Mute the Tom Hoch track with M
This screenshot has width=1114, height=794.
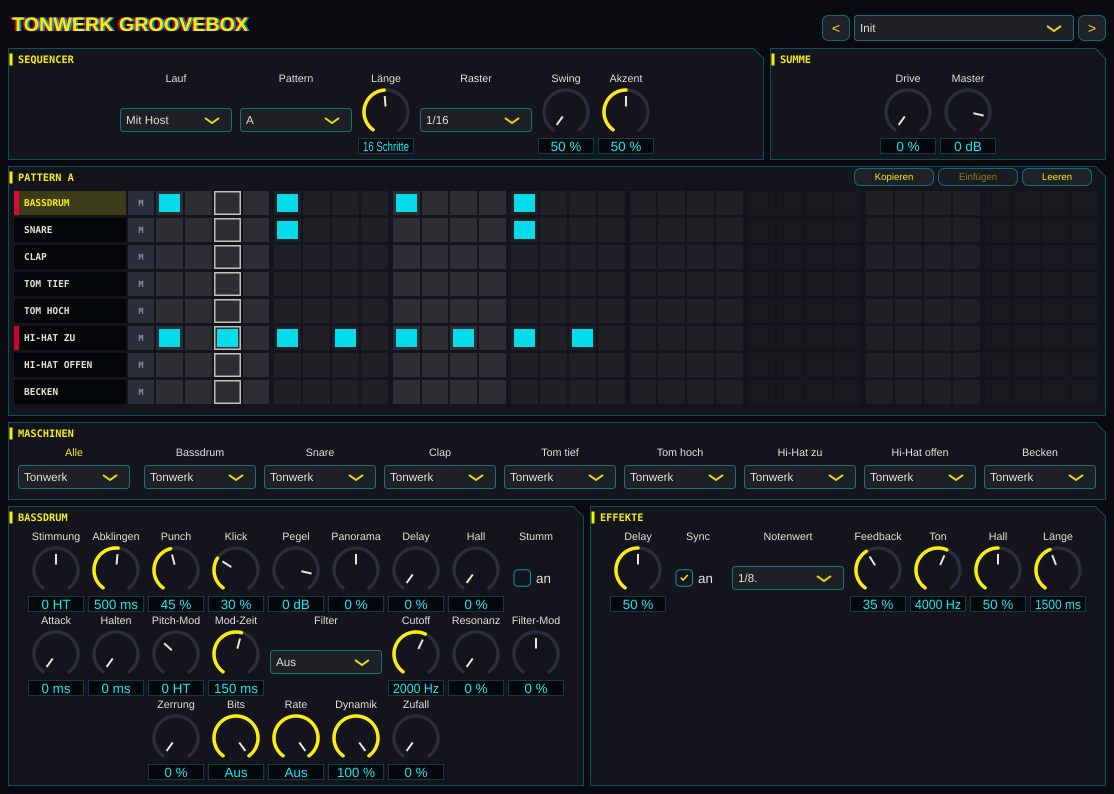[141, 311]
